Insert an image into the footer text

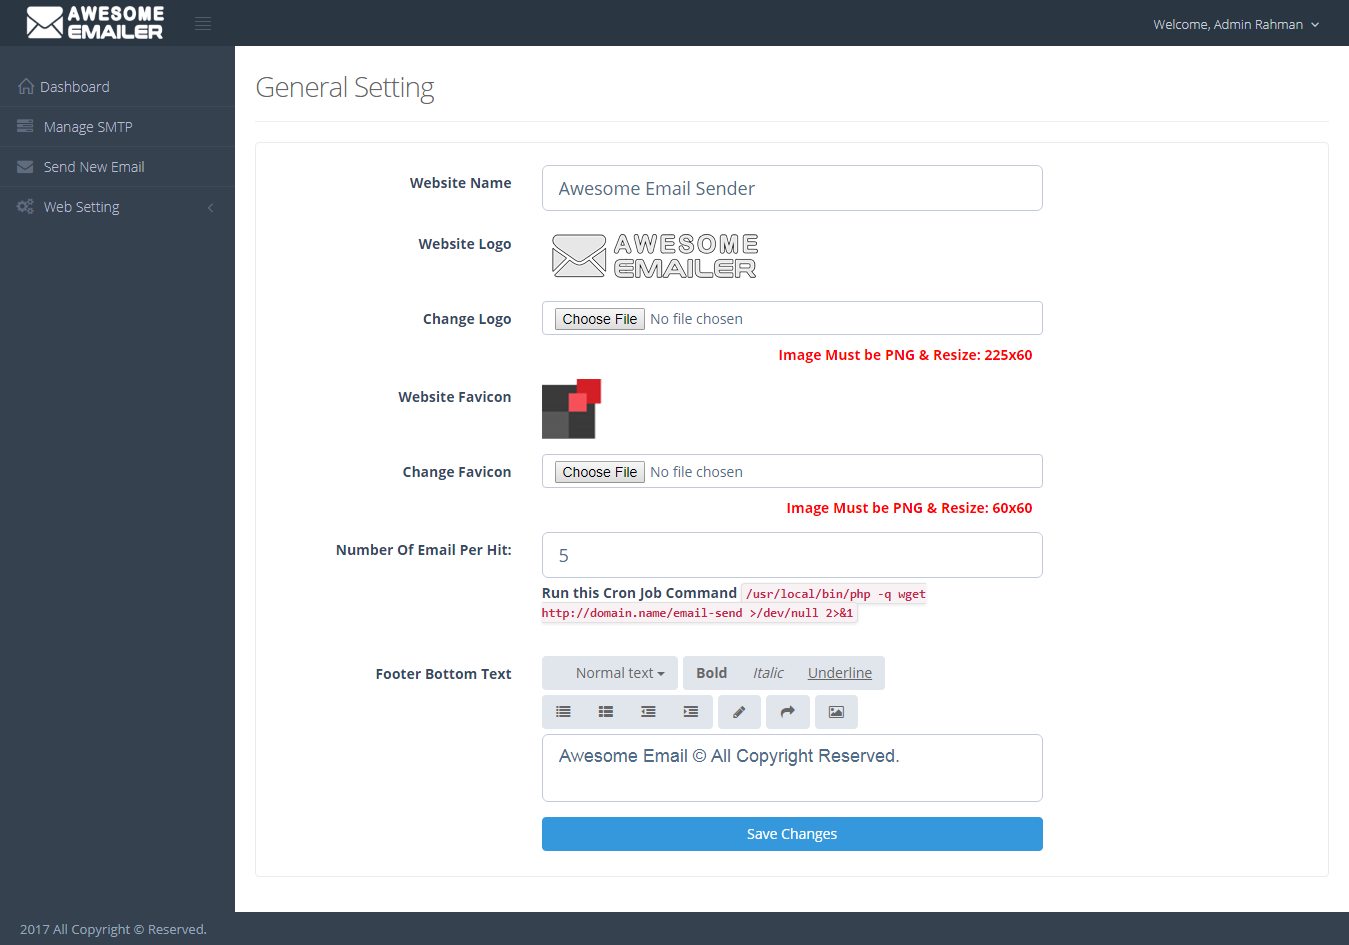(x=836, y=711)
